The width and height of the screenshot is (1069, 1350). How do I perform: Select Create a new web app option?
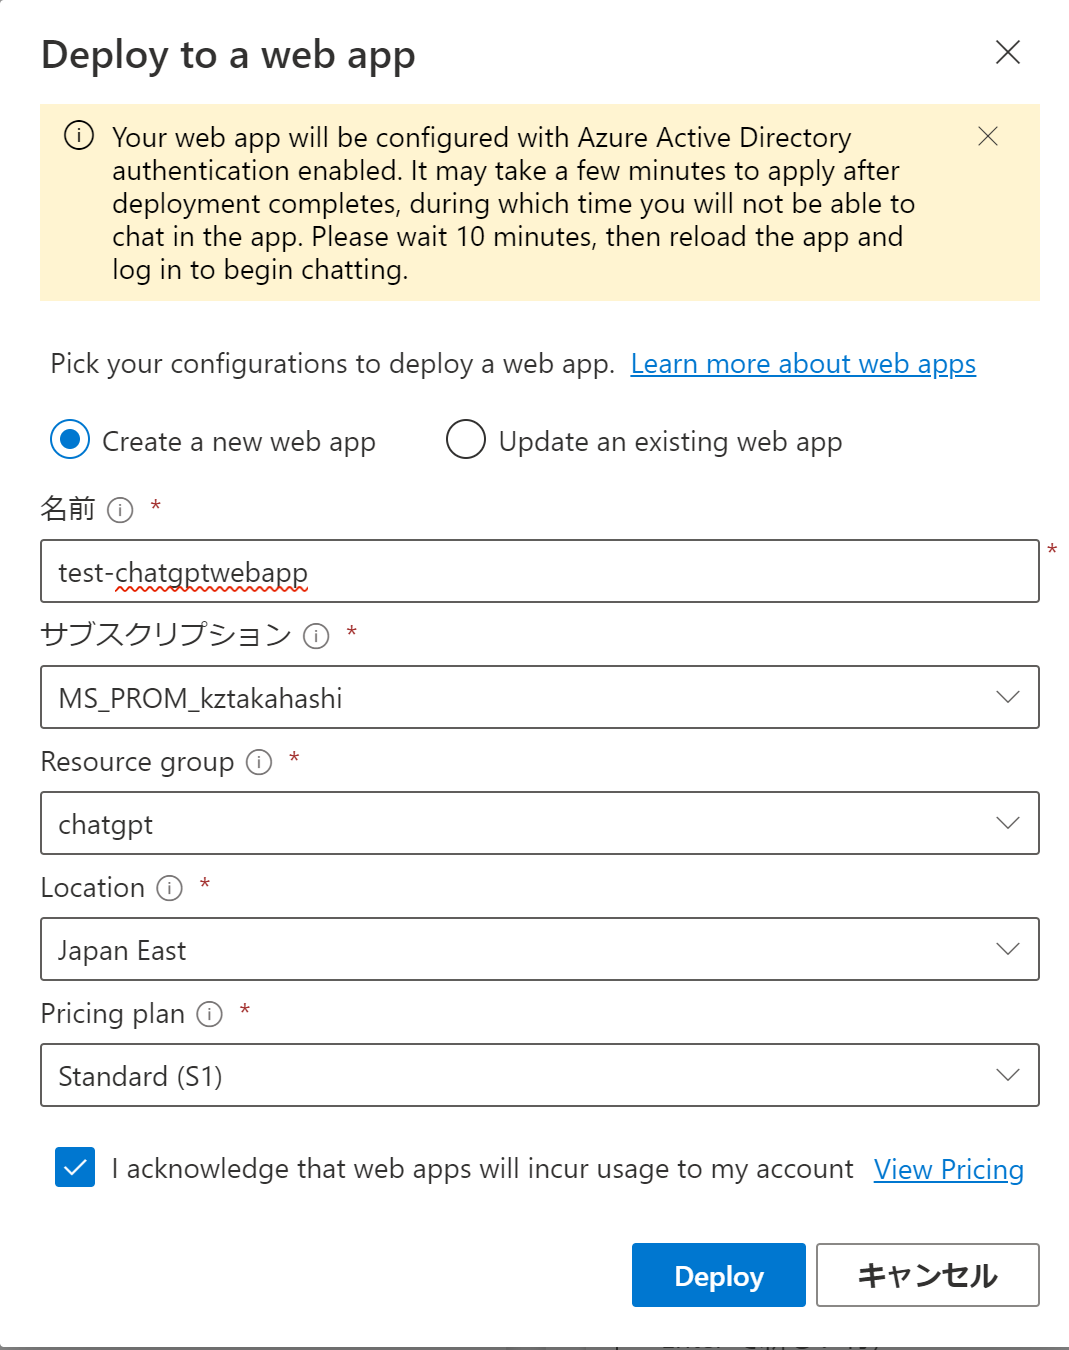click(70, 440)
